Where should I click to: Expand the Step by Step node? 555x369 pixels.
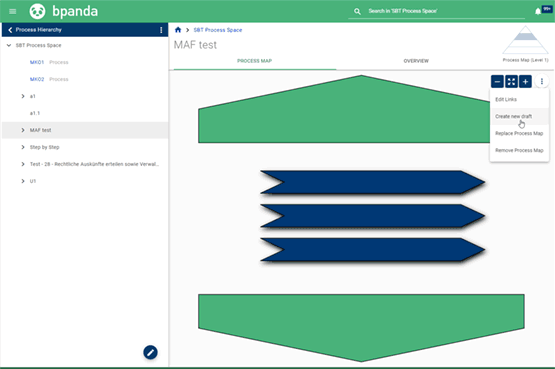tap(23, 147)
